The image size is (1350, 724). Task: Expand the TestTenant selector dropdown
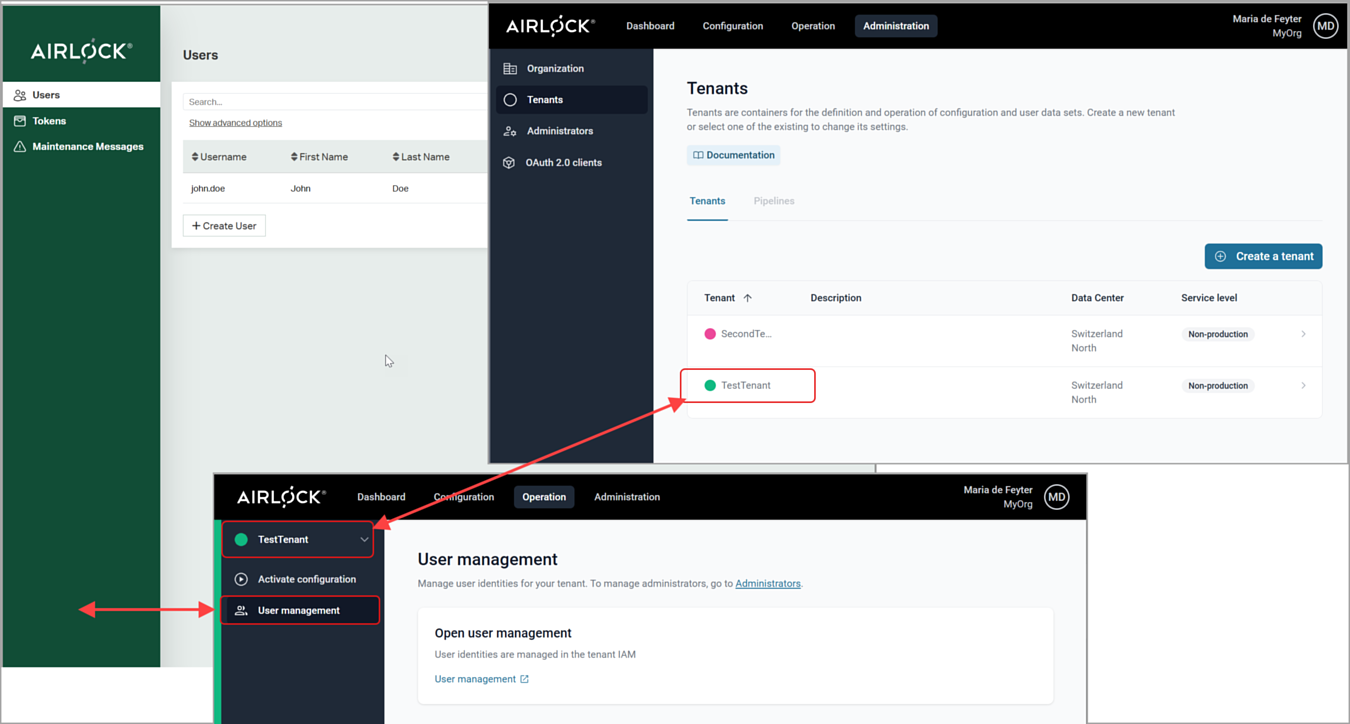[364, 540]
